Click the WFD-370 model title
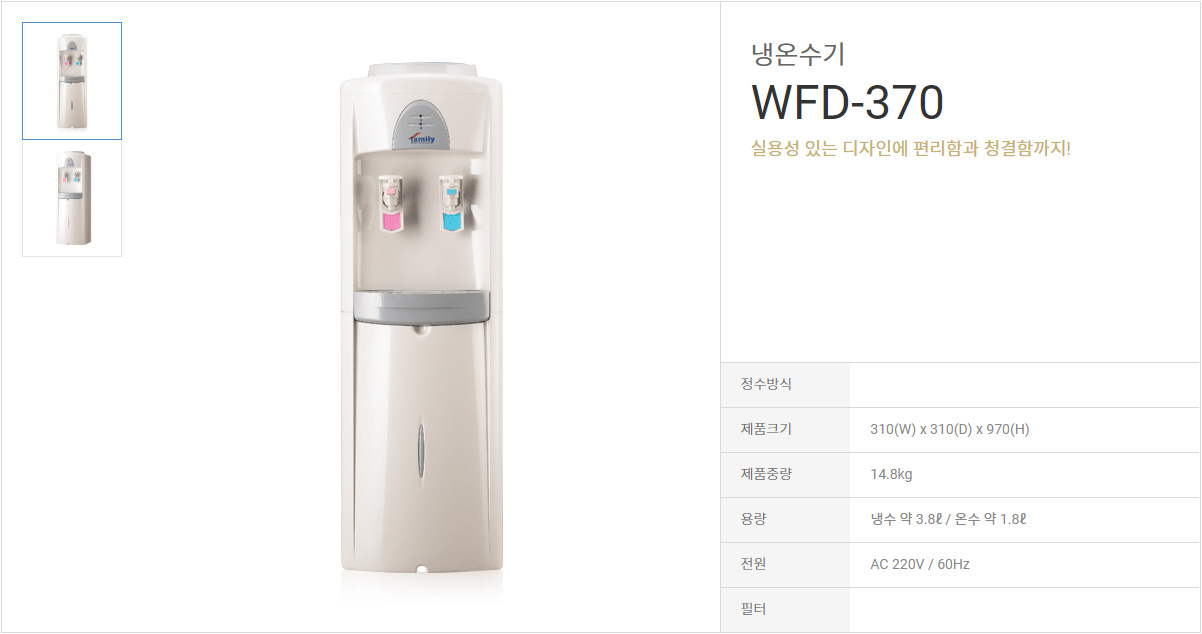The image size is (1202, 634). 848,102
